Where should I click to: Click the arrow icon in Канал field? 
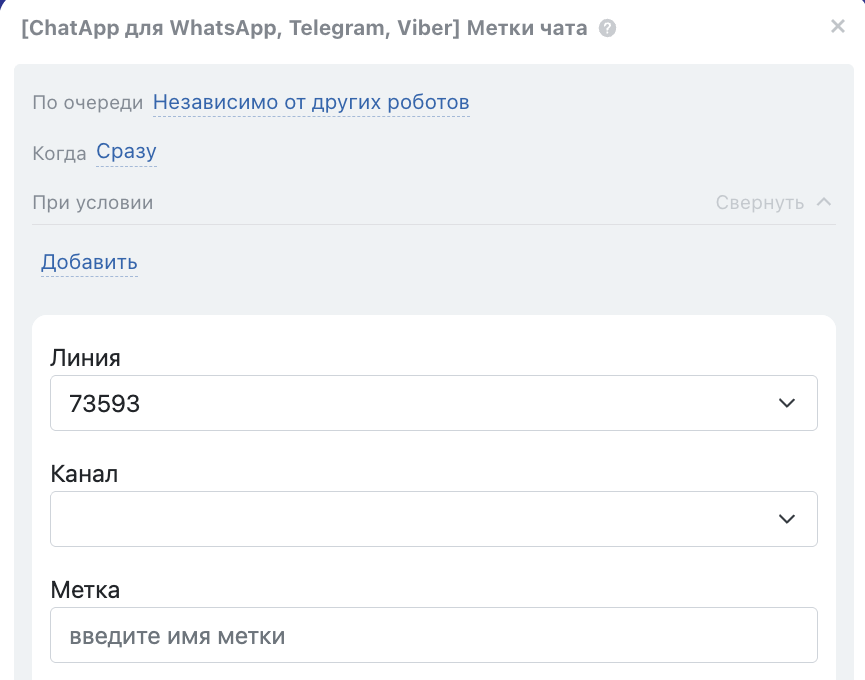787,519
